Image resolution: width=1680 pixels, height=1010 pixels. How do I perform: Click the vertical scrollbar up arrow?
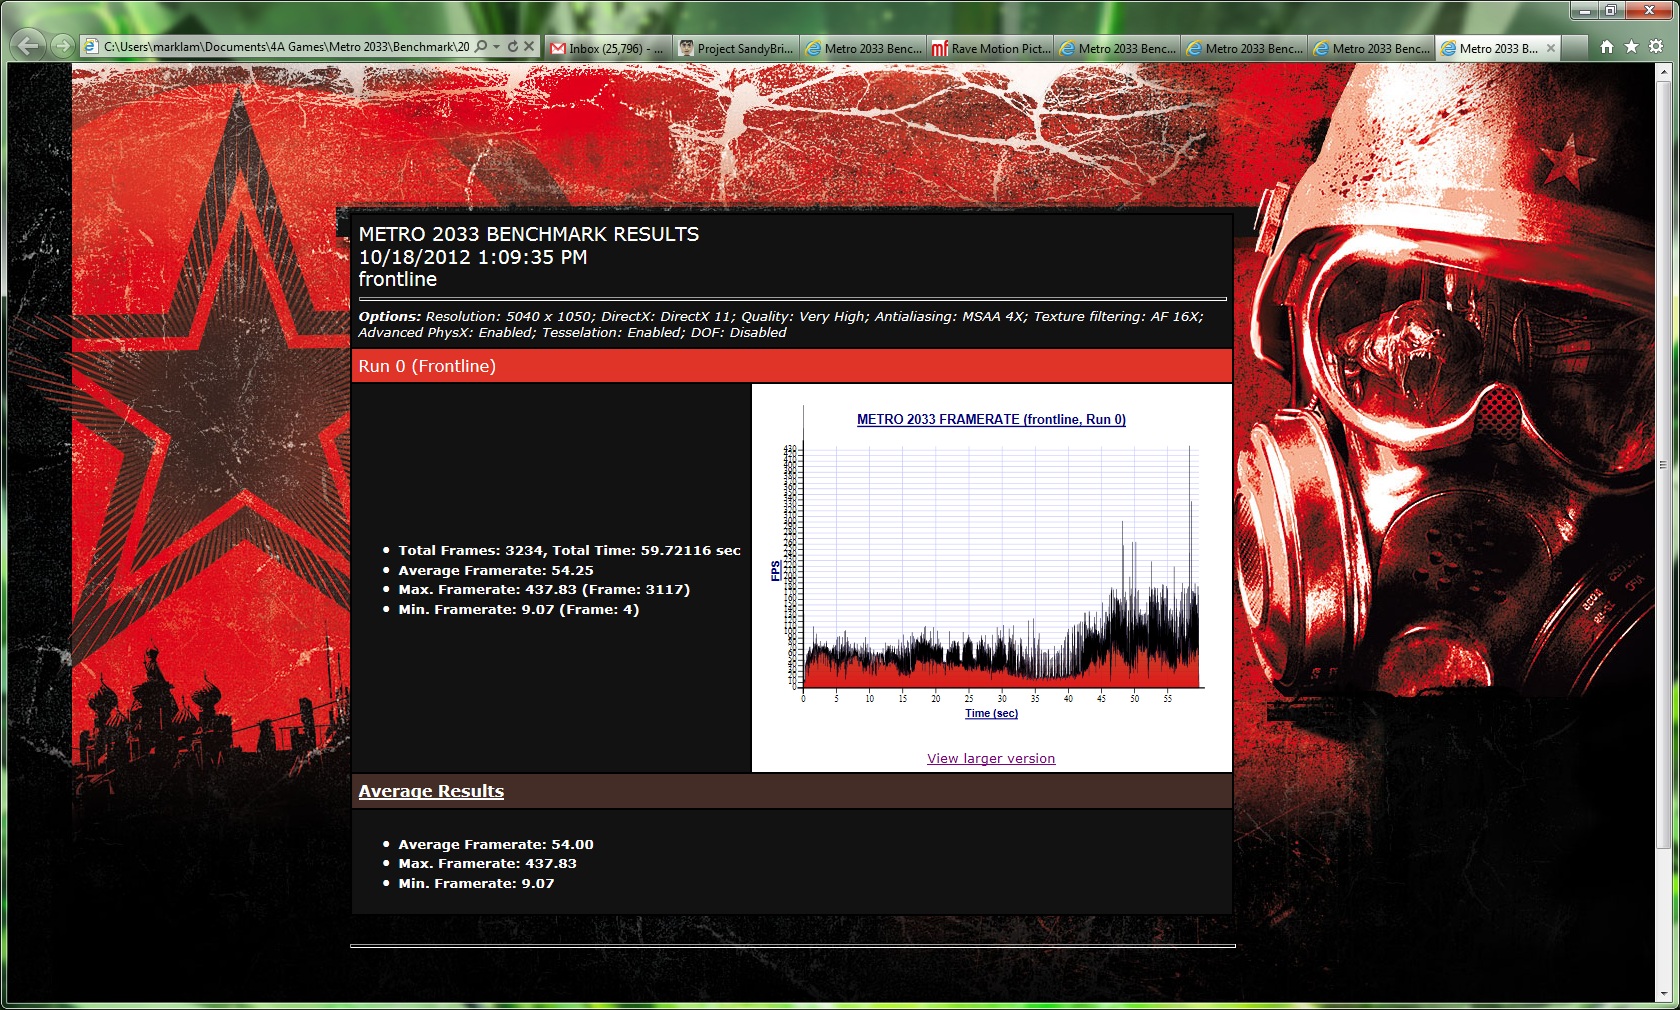coord(1664,73)
